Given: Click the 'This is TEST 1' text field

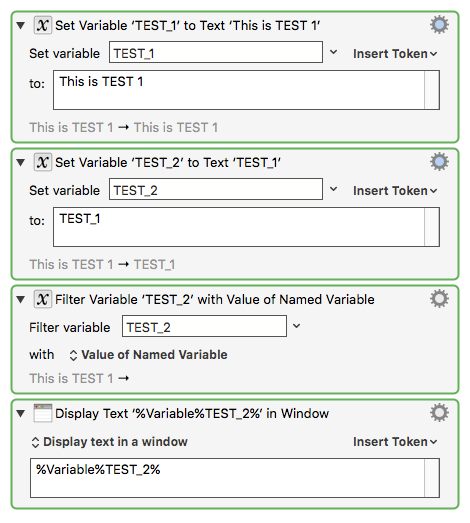Looking at the screenshot, I should pos(246,90).
